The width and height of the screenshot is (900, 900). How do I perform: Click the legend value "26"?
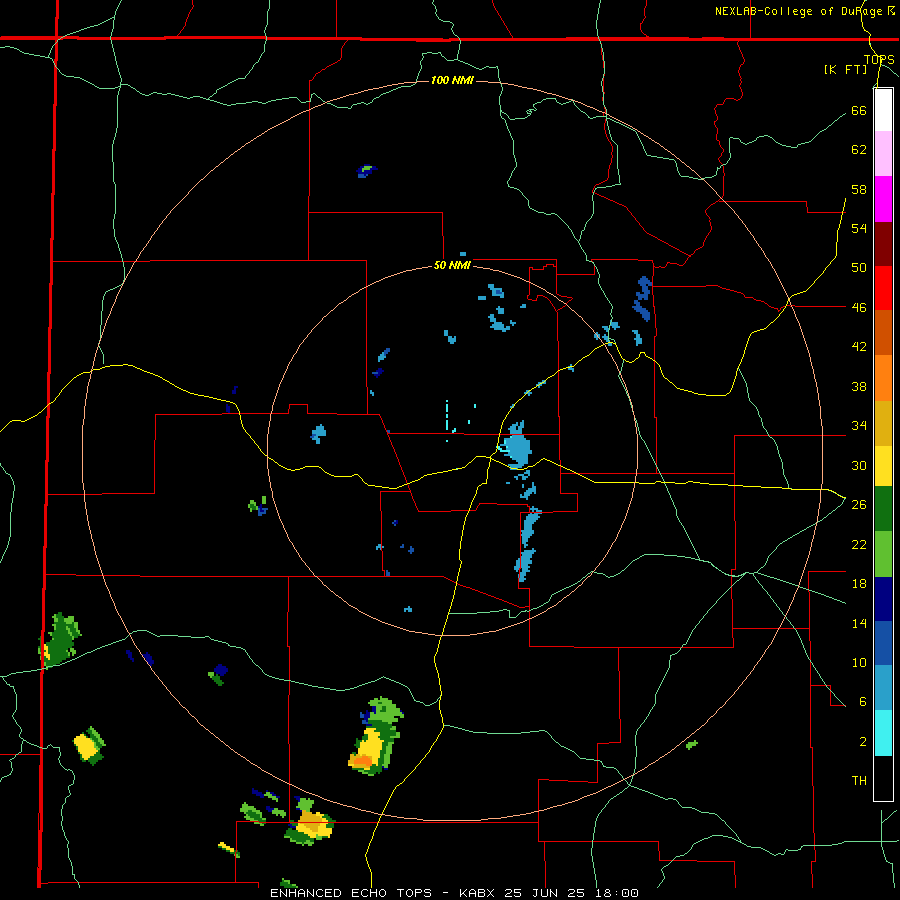(859, 505)
